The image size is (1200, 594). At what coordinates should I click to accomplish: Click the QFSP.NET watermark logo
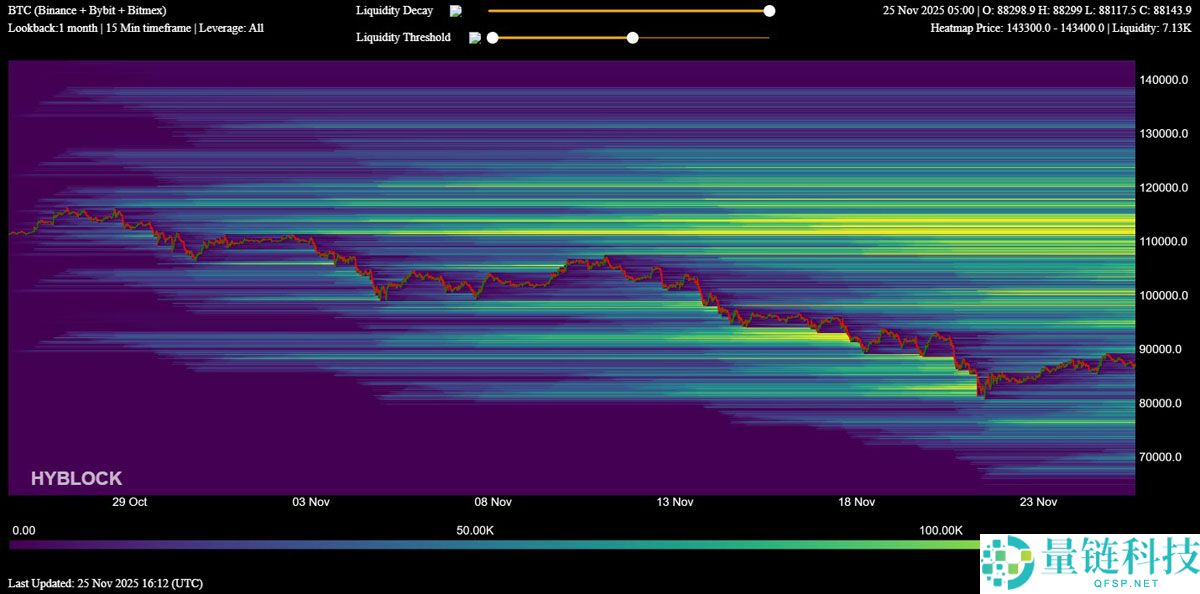point(1088,563)
